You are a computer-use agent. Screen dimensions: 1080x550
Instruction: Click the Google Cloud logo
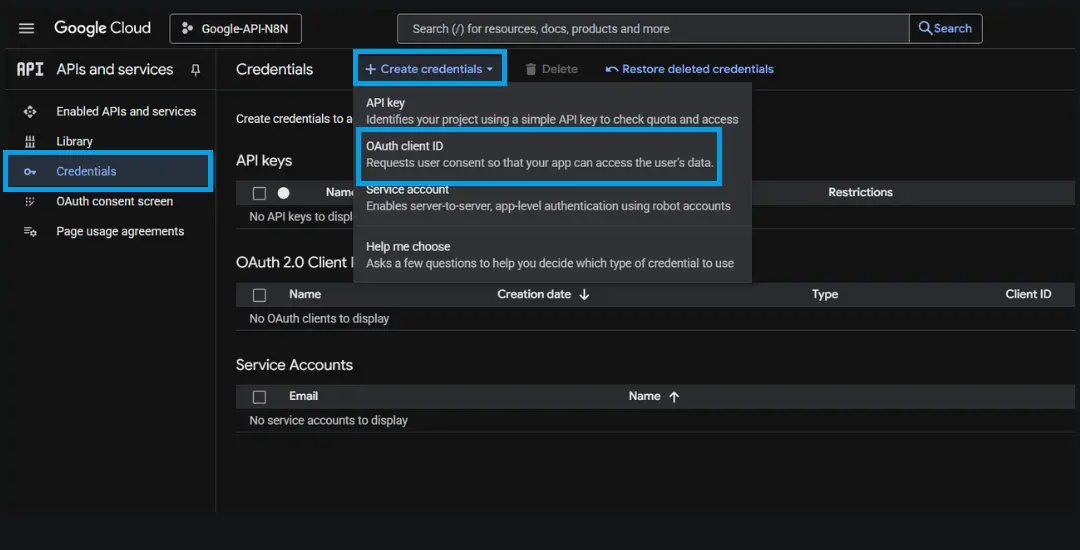pos(102,28)
